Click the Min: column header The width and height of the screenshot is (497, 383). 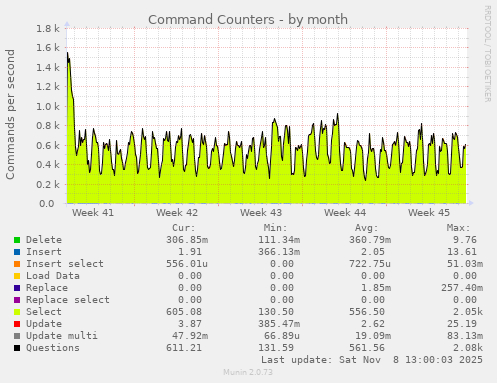(x=275, y=228)
